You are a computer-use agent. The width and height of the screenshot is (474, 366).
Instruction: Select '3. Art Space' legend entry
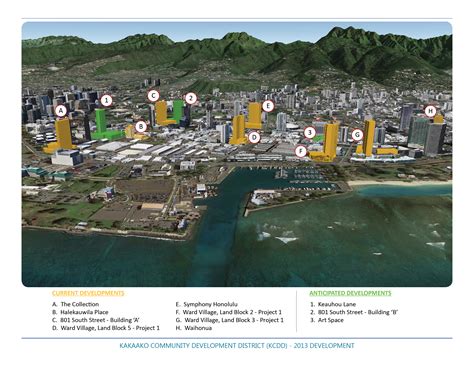point(327,320)
